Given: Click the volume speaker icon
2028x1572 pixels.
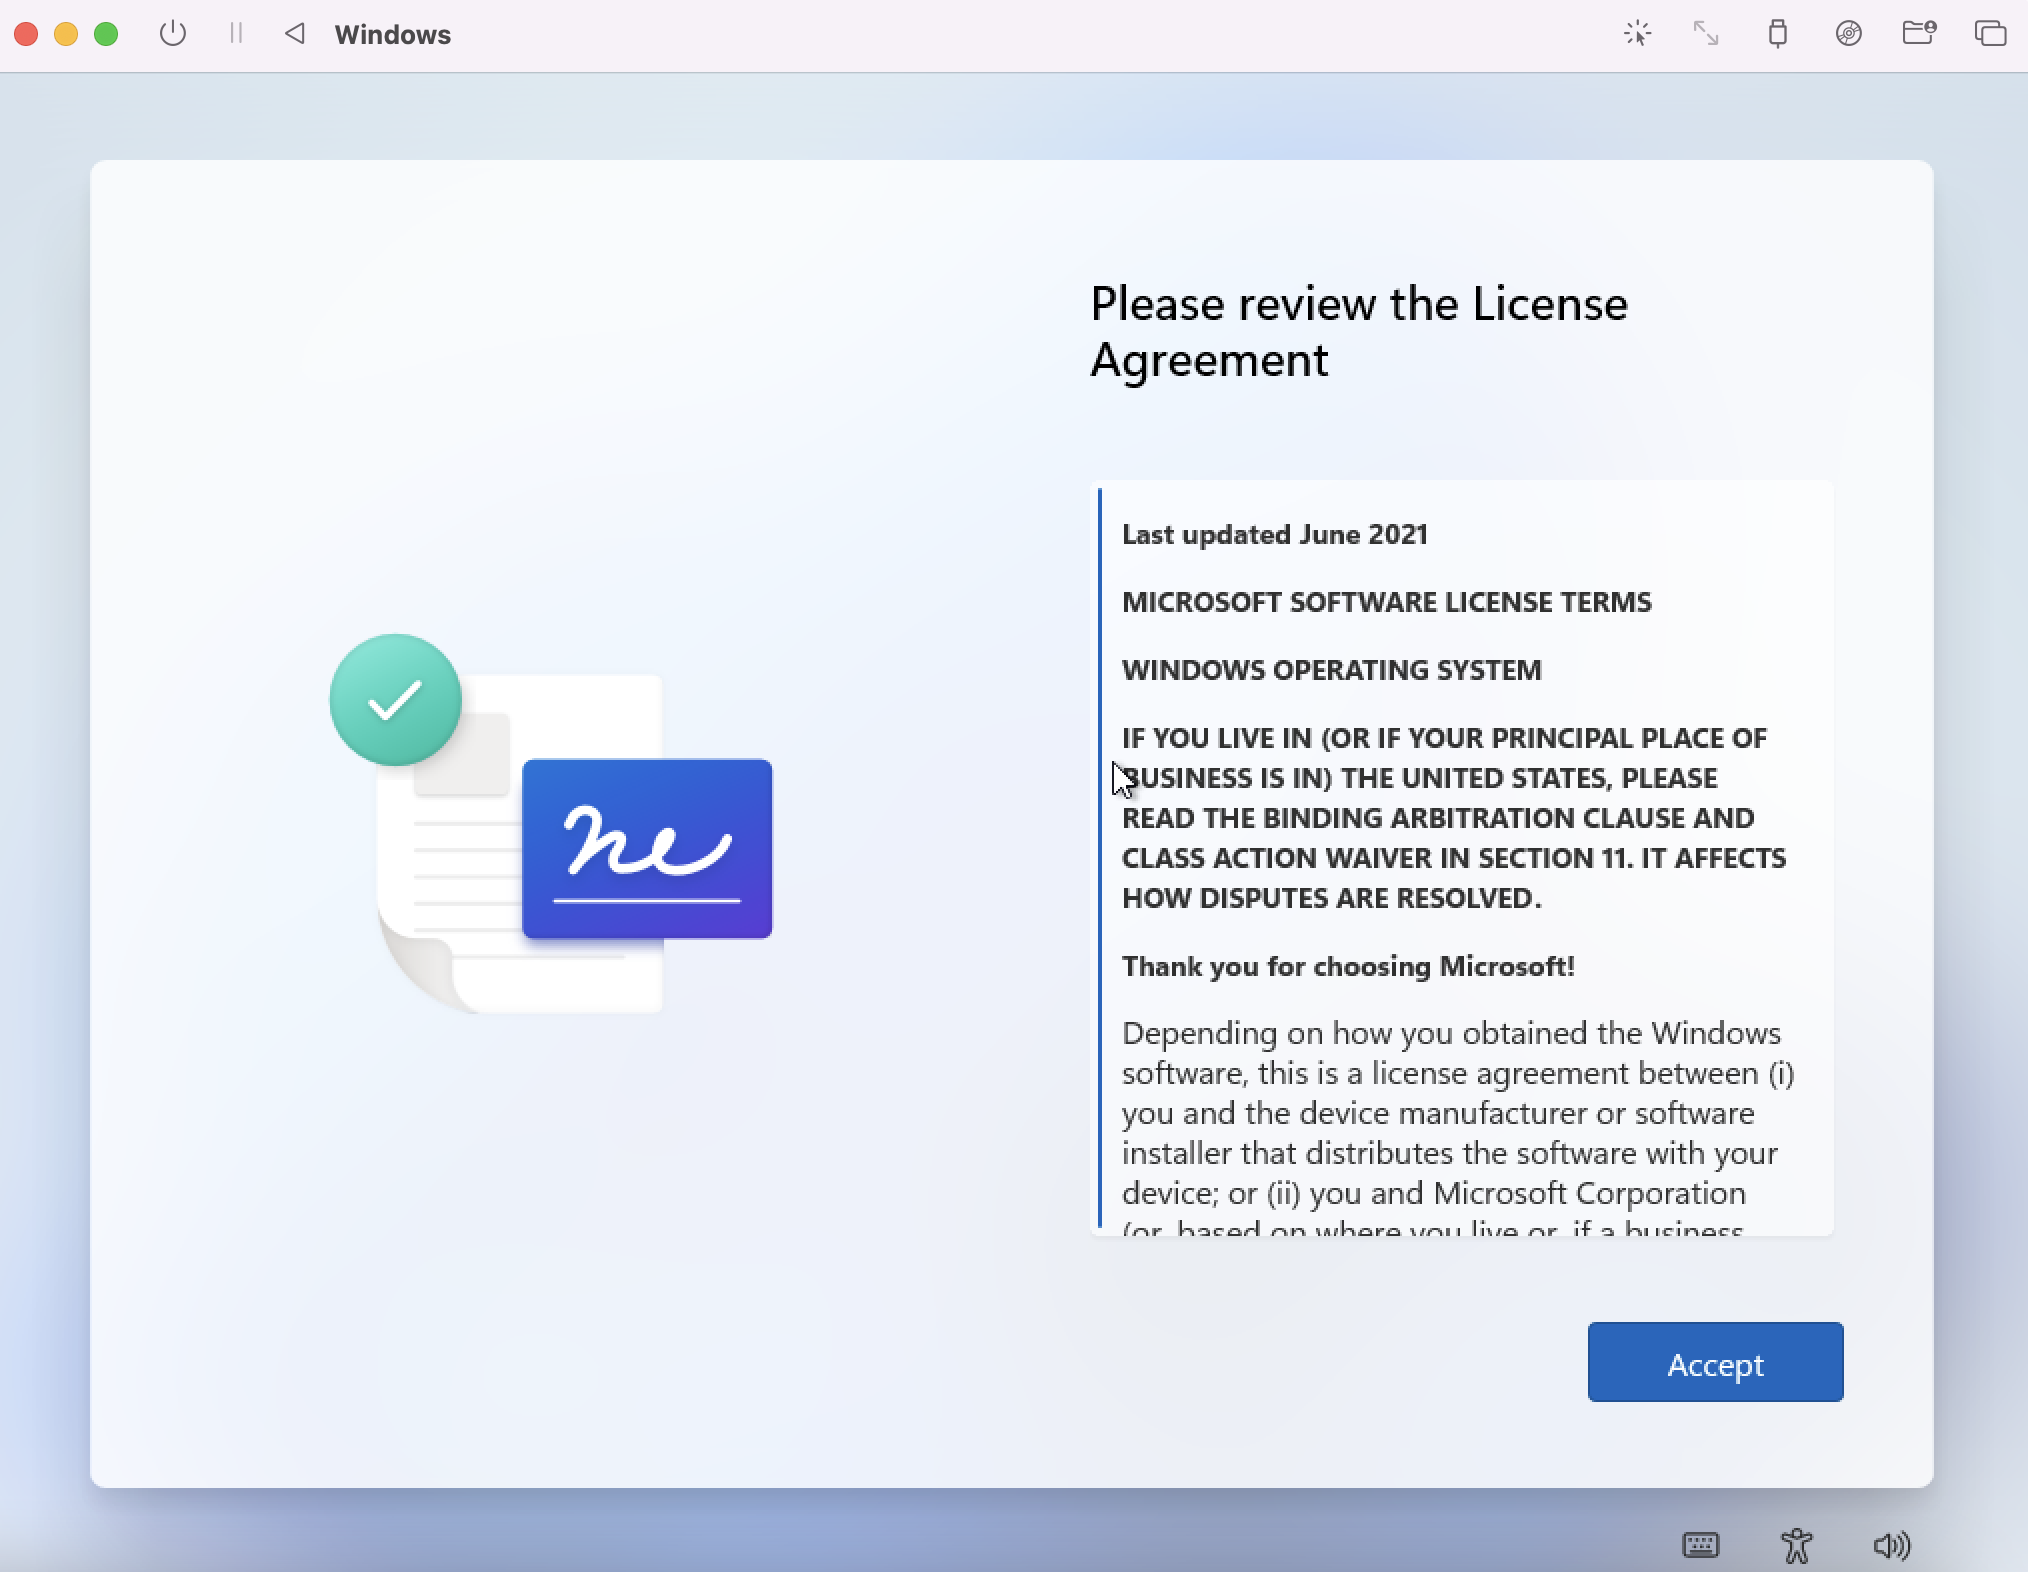Looking at the screenshot, I should [x=1891, y=1545].
